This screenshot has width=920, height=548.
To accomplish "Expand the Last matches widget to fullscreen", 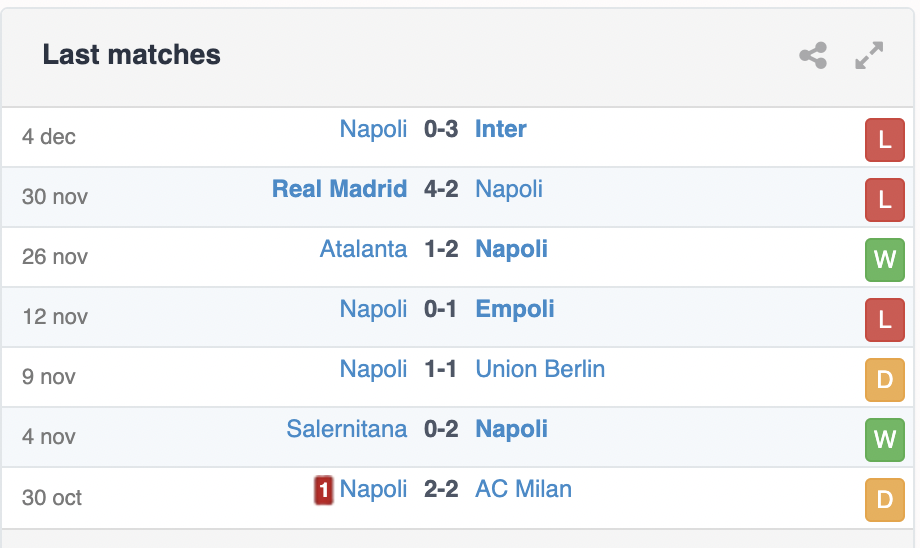I will pyautogui.click(x=869, y=56).
